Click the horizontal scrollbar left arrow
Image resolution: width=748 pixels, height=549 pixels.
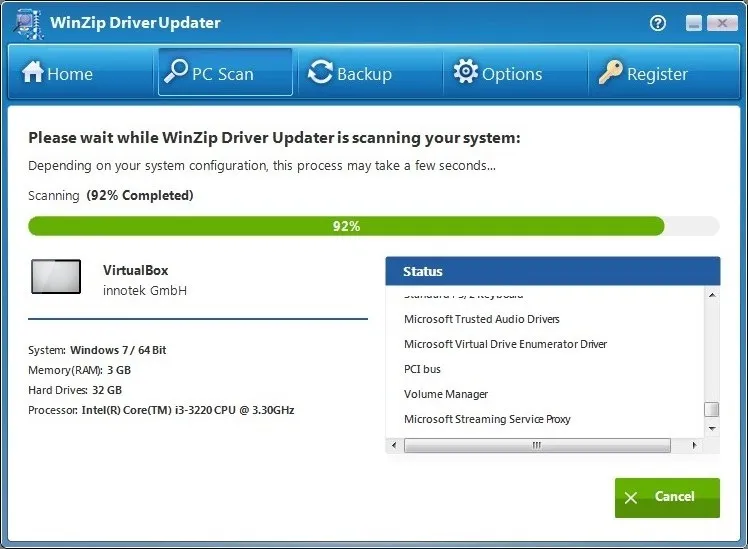[394, 445]
